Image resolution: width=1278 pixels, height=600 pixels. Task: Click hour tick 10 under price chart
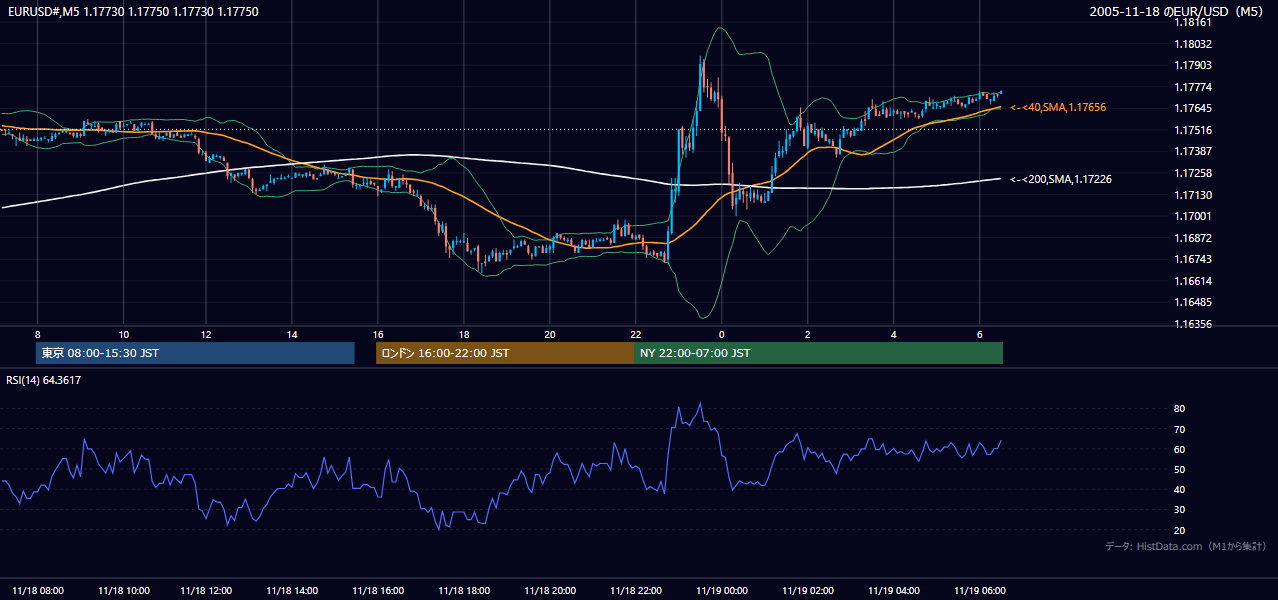click(123, 334)
